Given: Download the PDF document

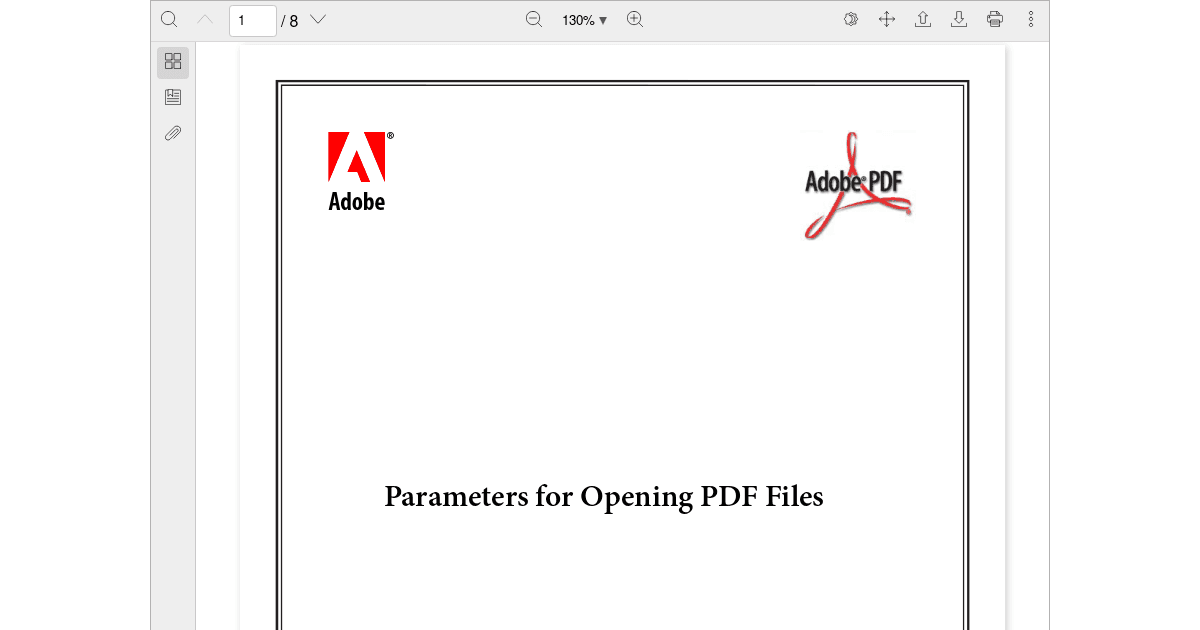Looking at the screenshot, I should [958, 19].
